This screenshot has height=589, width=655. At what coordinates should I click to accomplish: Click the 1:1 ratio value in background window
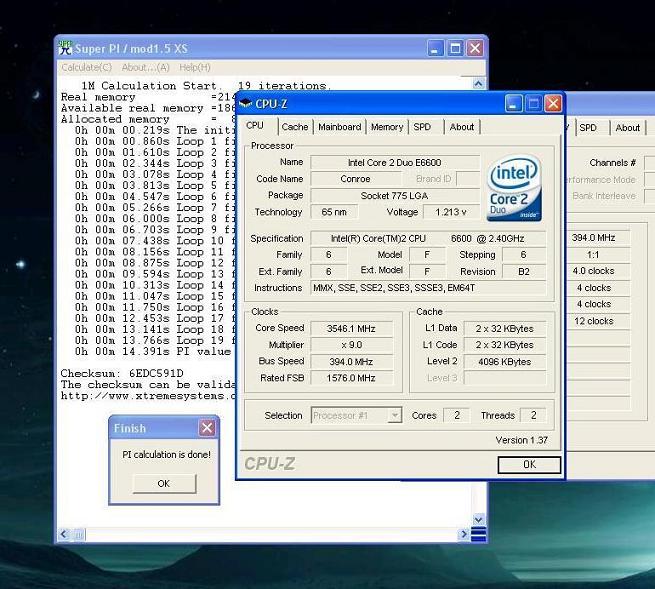pyautogui.click(x=594, y=255)
